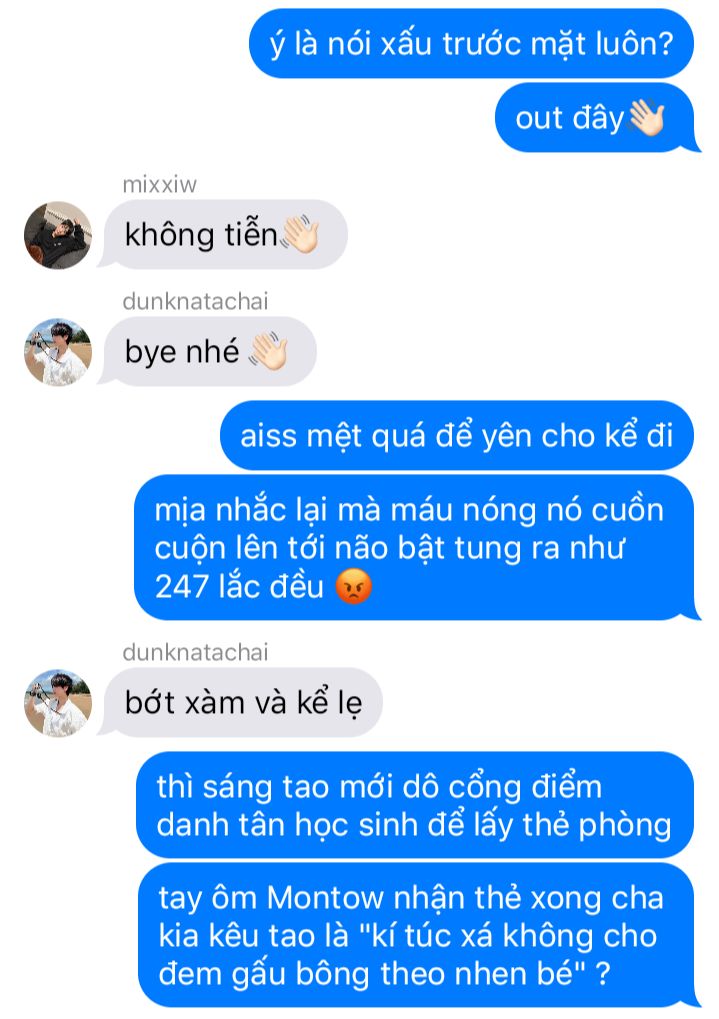719x1019 pixels.
Task: Tap the 'out đây' message bubble
Action: tap(595, 118)
